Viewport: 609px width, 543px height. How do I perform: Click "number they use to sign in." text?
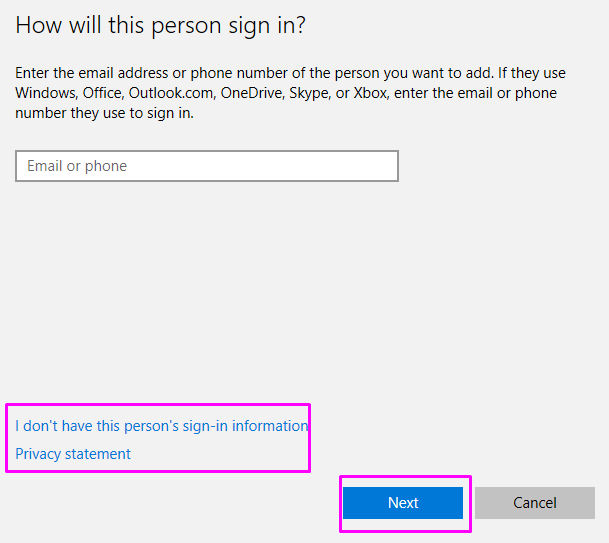pyautogui.click(x=104, y=114)
